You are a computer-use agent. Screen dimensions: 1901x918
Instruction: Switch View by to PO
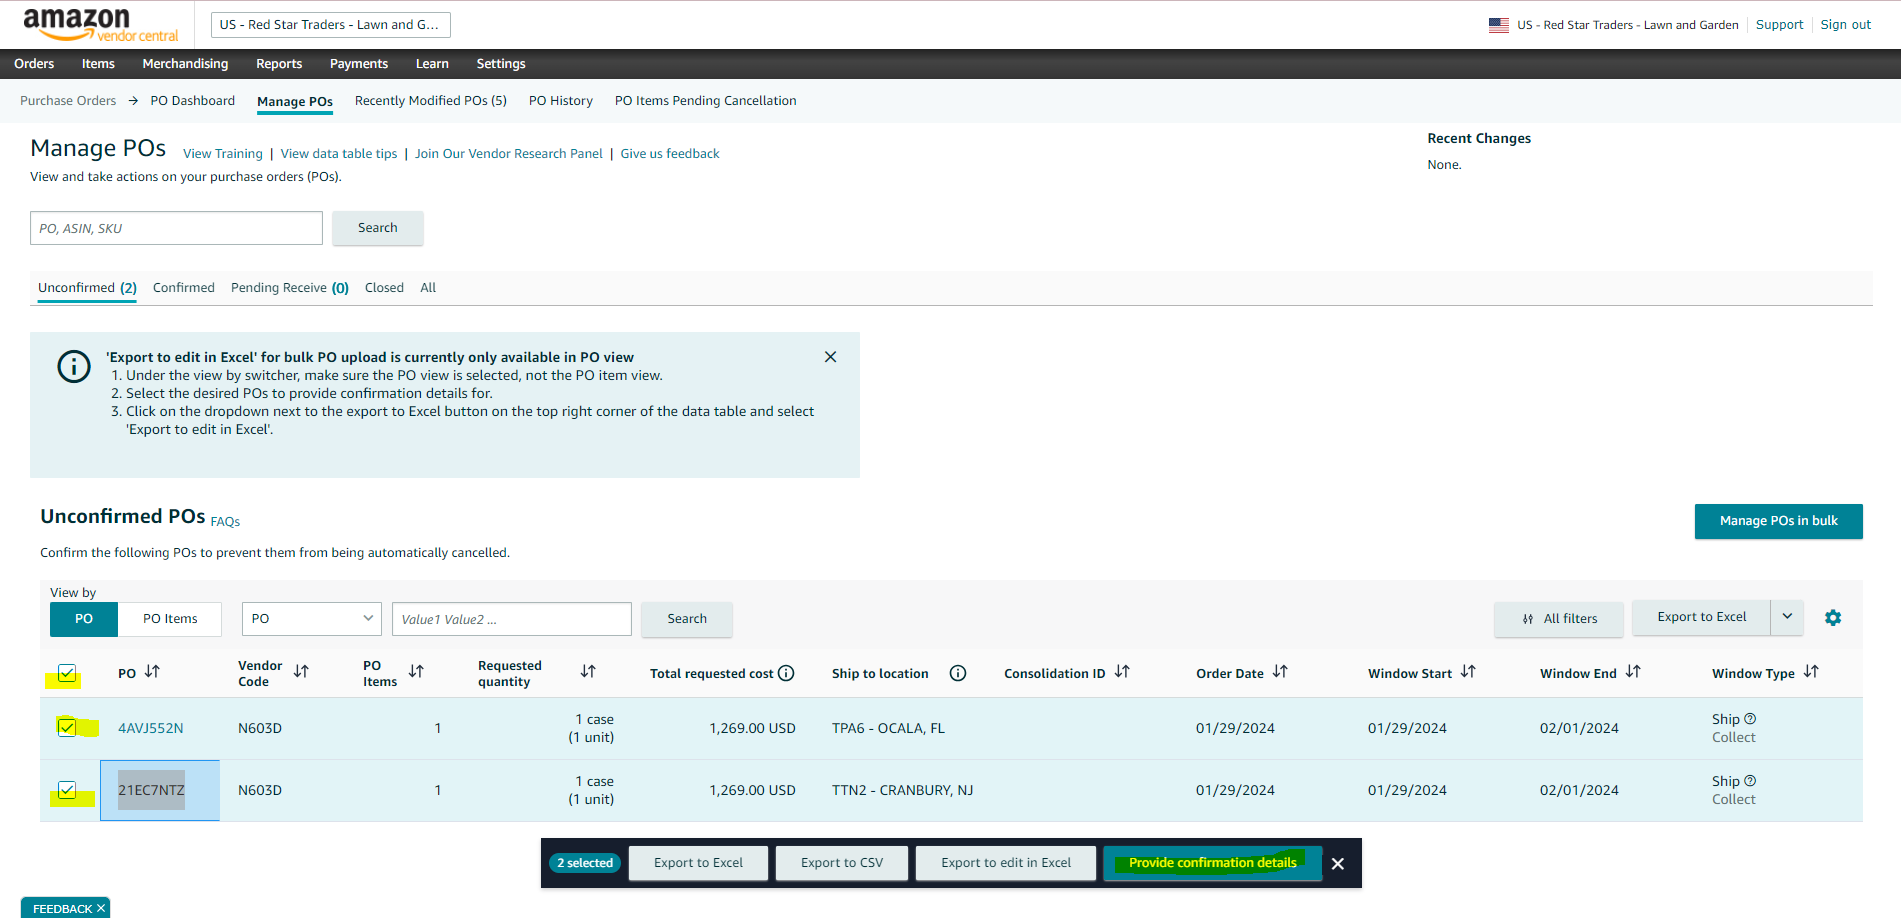[84, 619]
